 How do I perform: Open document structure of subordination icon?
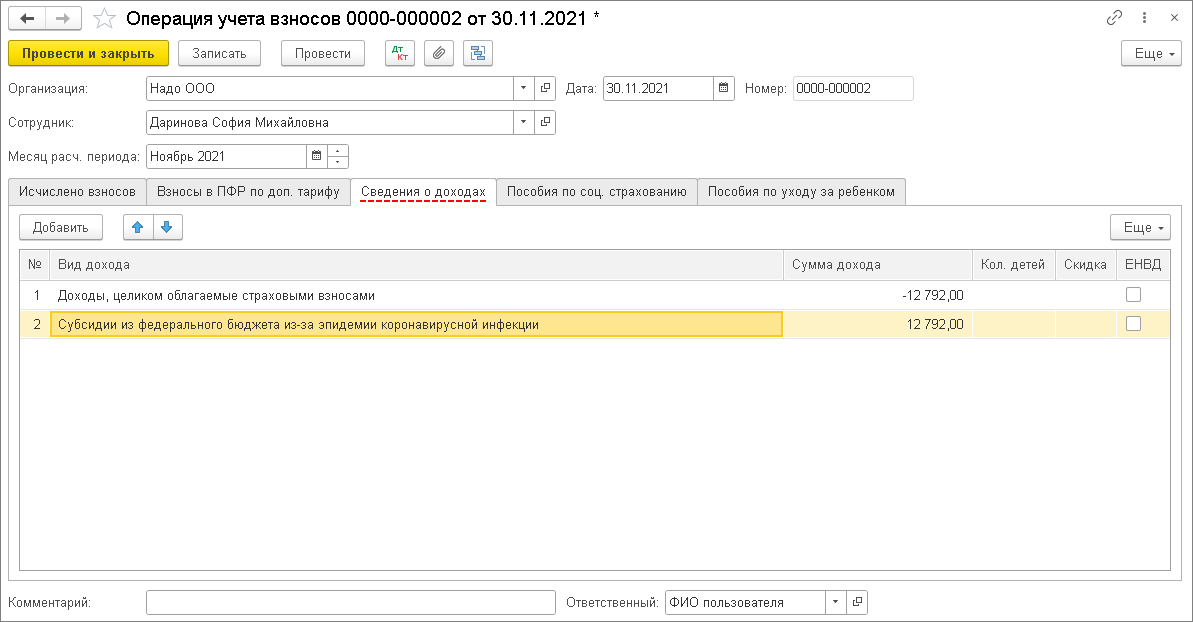(478, 53)
